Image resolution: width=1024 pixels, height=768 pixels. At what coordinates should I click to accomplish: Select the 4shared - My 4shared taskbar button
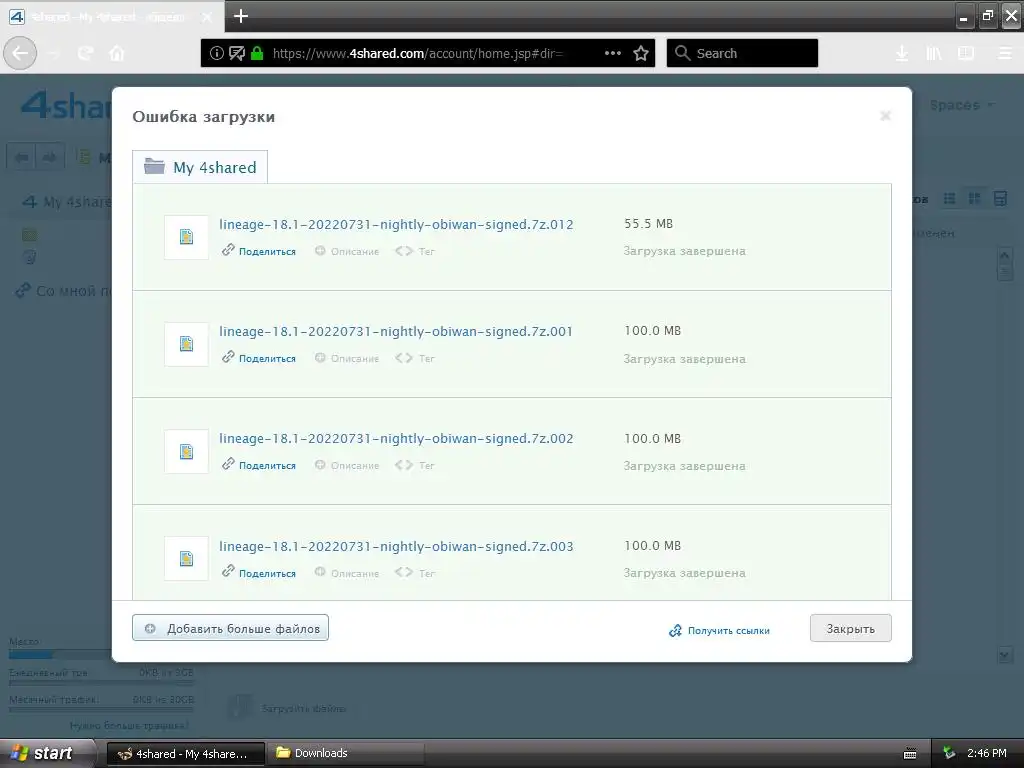tap(185, 754)
